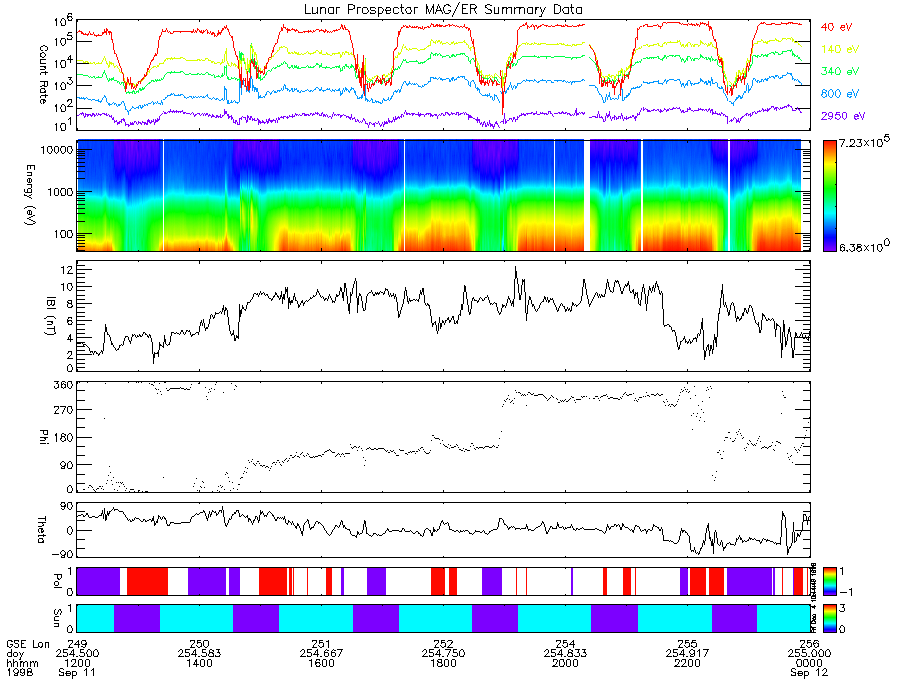Click the energy spectrogram rainbow color bar
900x700 pixels.
tap(829, 196)
